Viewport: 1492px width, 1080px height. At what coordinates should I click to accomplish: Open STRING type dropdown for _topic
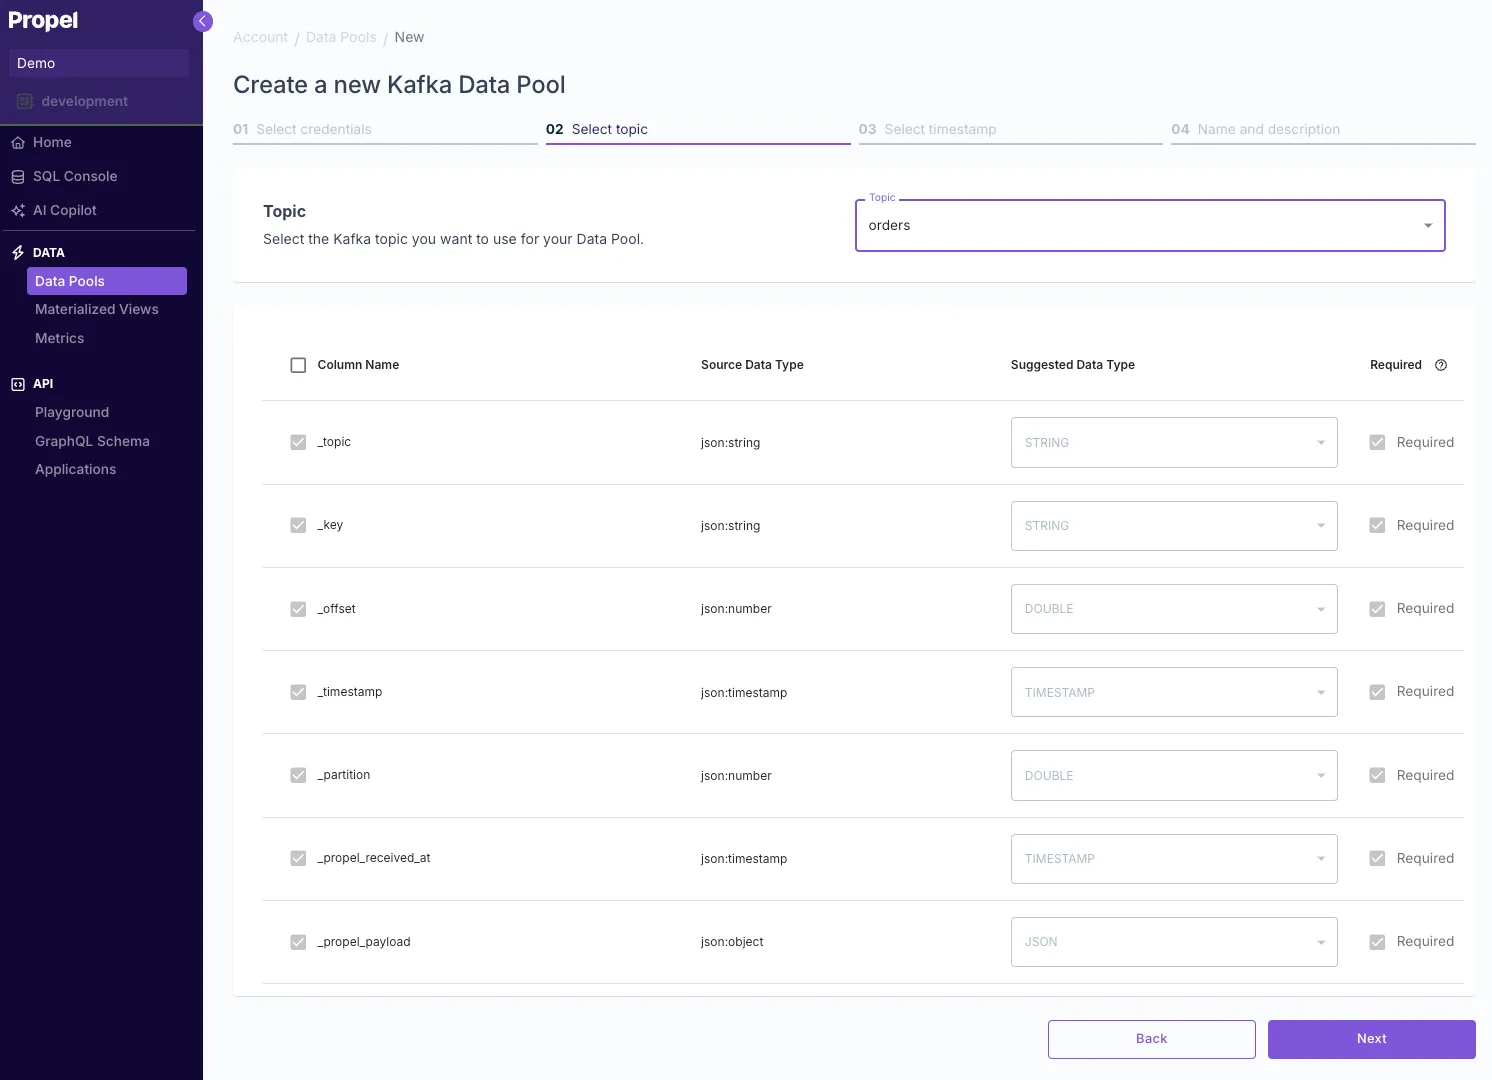1174,442
